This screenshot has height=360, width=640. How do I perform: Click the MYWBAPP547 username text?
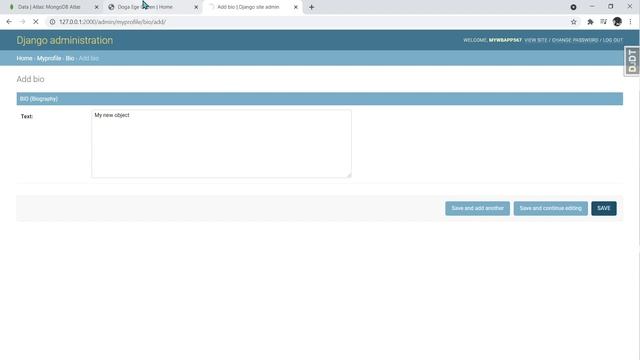[x=505, y=40]
